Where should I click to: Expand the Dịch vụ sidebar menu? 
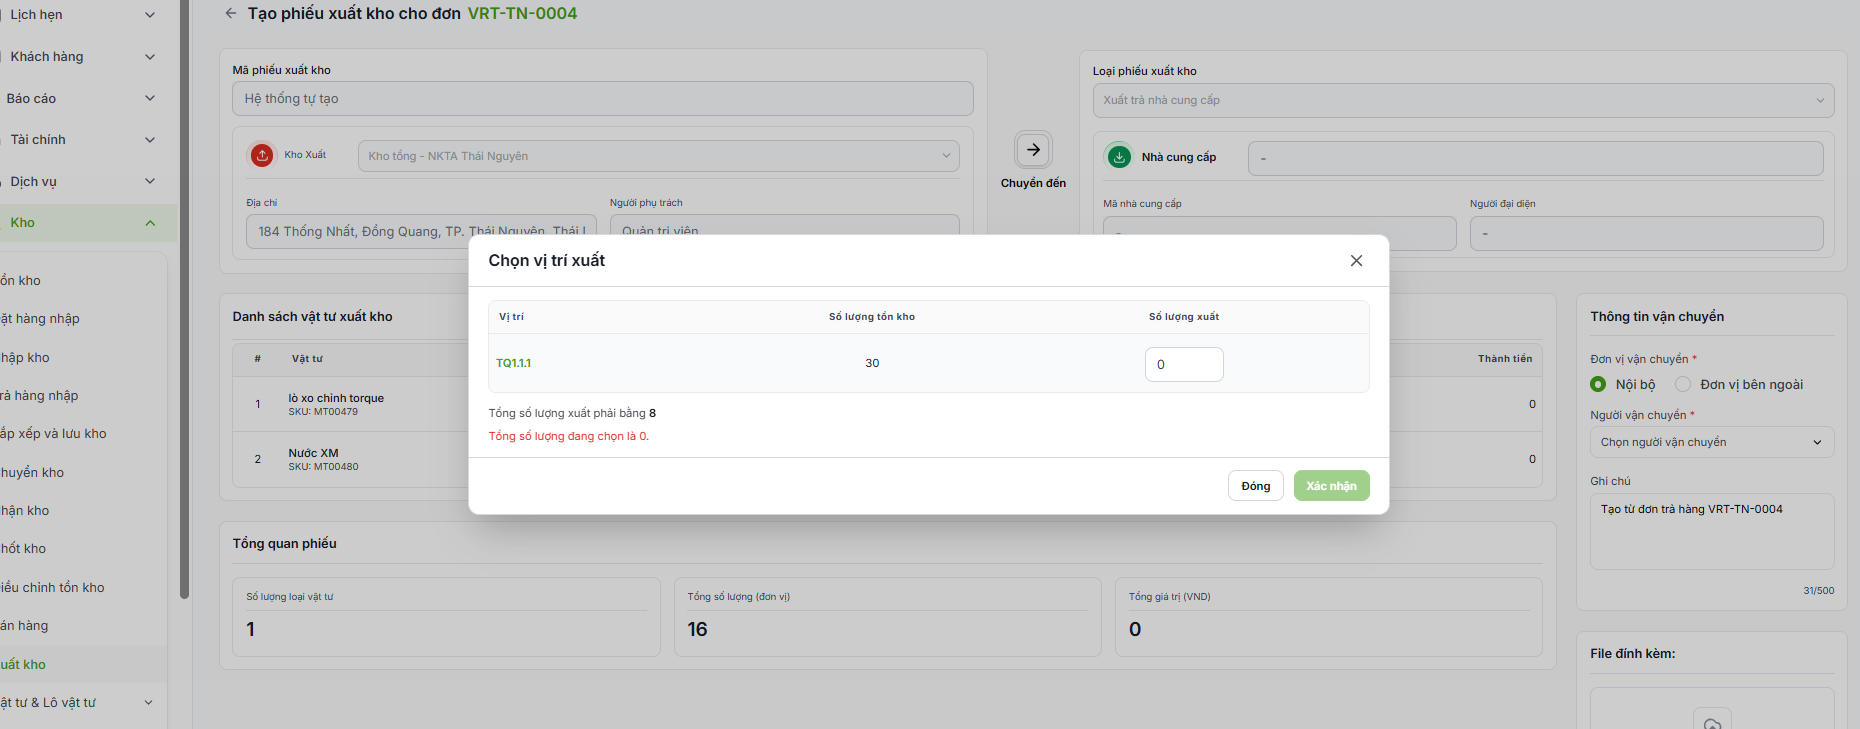click(82, 181)
